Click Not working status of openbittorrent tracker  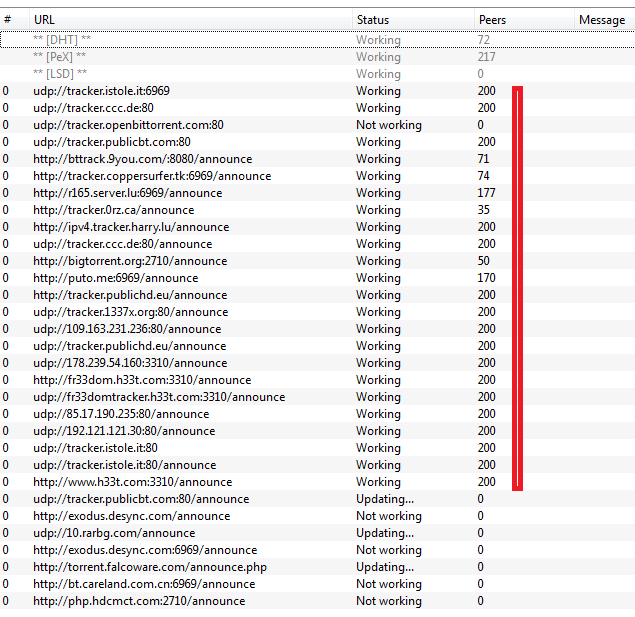tap(389, 125)
